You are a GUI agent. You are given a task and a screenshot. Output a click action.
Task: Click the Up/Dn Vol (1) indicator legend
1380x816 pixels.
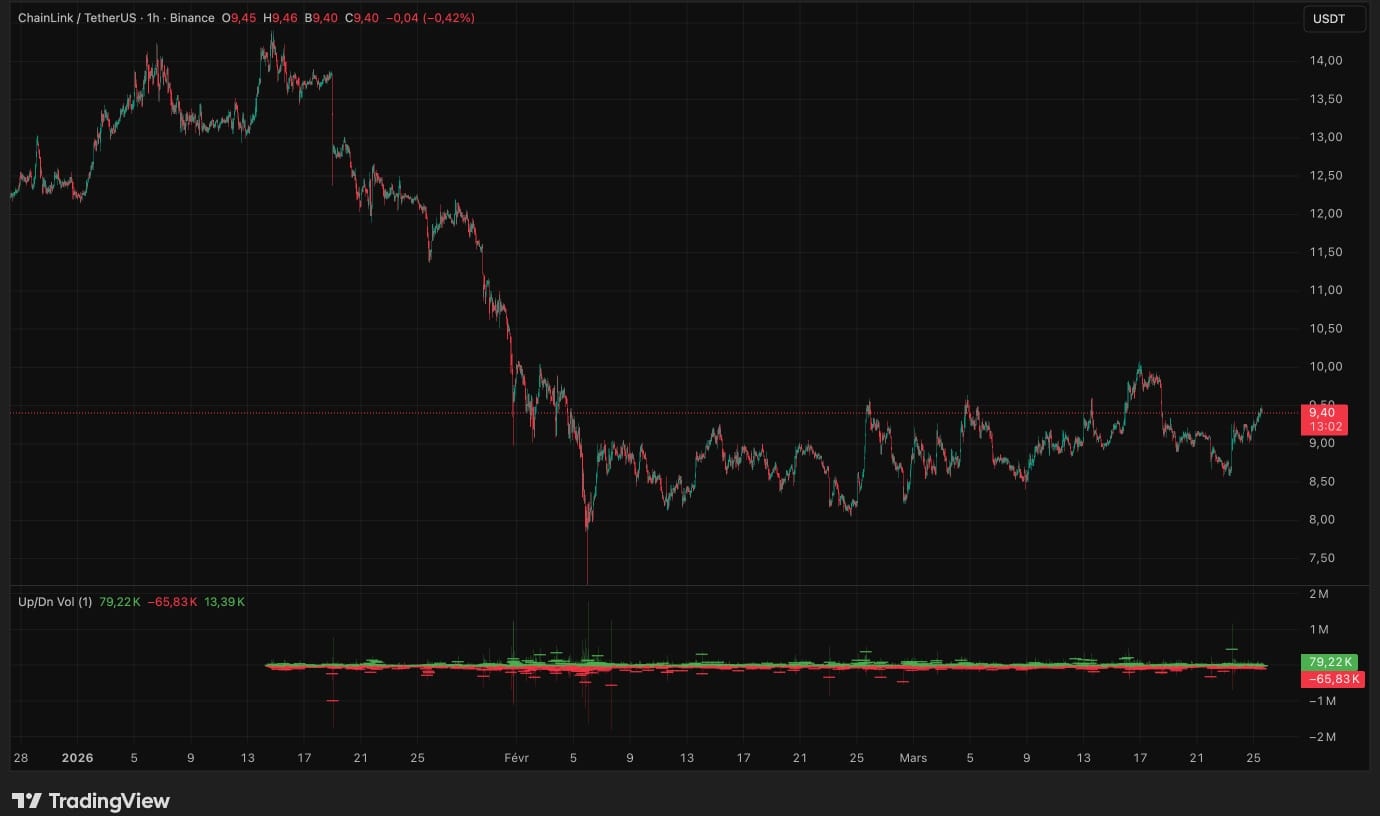55,602
